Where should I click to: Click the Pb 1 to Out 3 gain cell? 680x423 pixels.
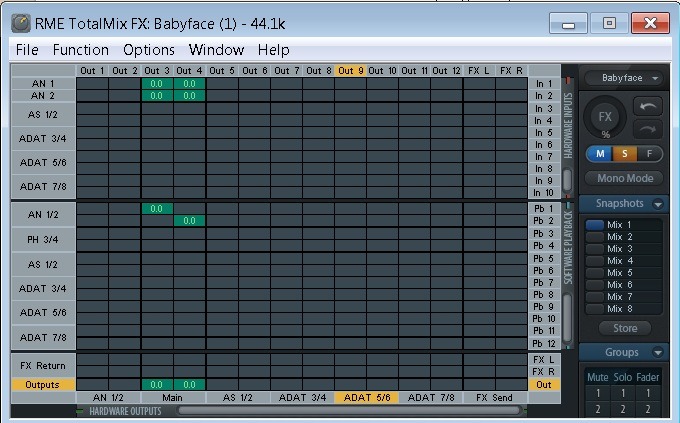point(157,209)
